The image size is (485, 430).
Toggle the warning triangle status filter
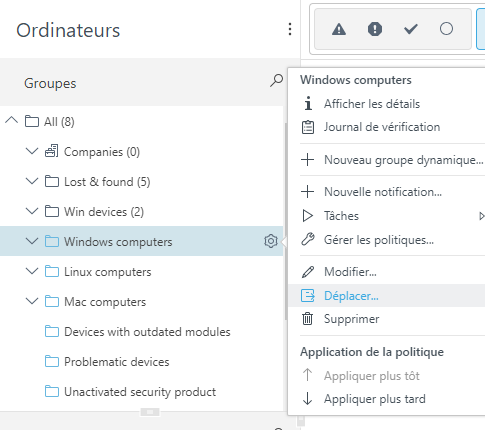pos(339,29)
